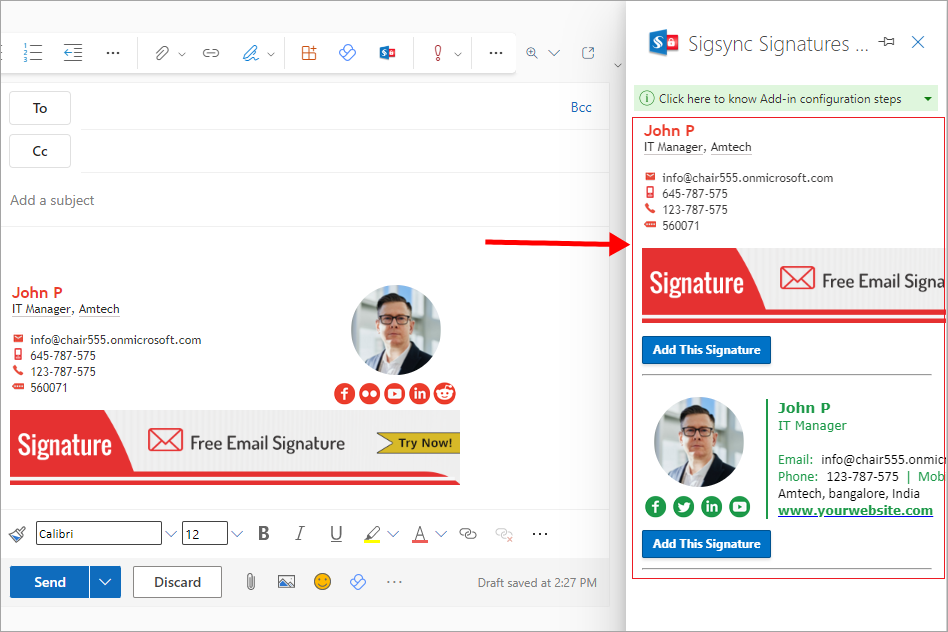
Task: Show the Bcc field
Action: [x=581, y=108]
